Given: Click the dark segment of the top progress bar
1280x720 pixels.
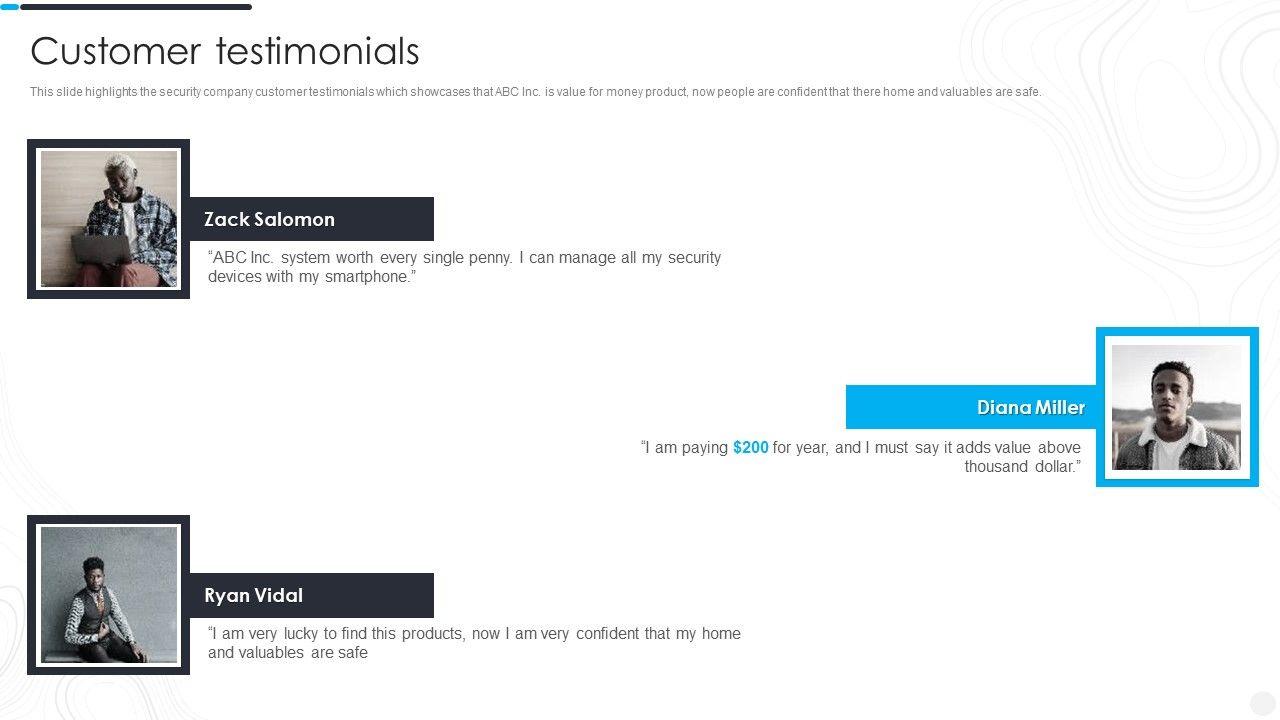Looking at the screenshot, I should tap(136, 7).
